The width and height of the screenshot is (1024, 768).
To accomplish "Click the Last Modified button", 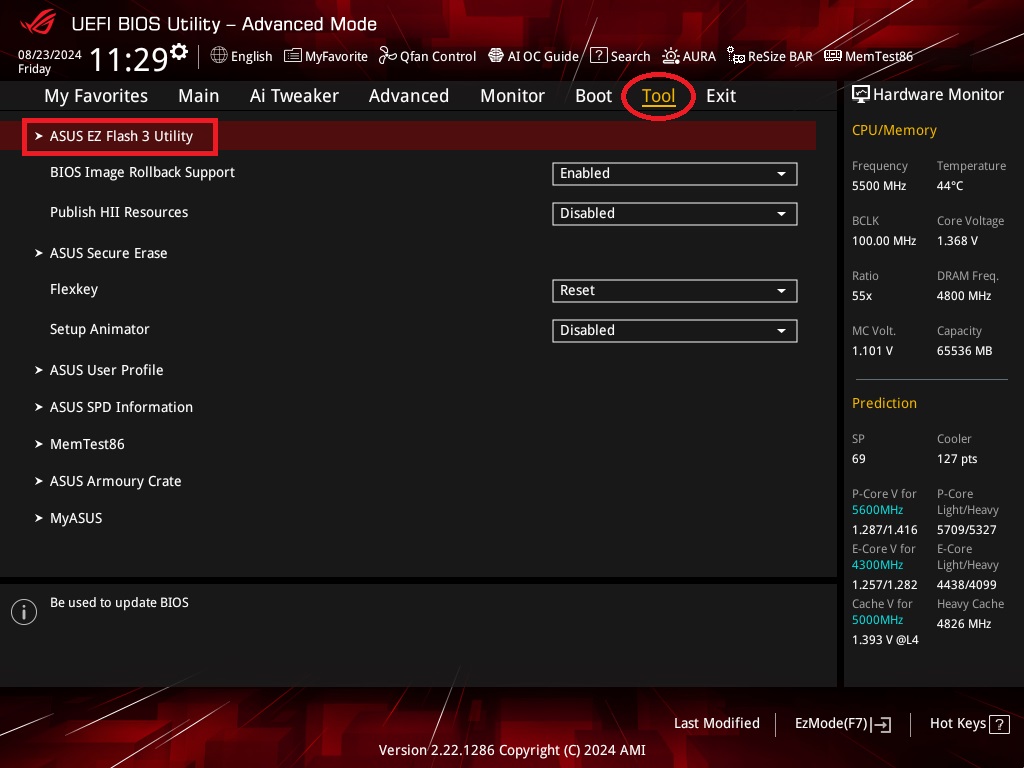I will click(x=716, y=723).
